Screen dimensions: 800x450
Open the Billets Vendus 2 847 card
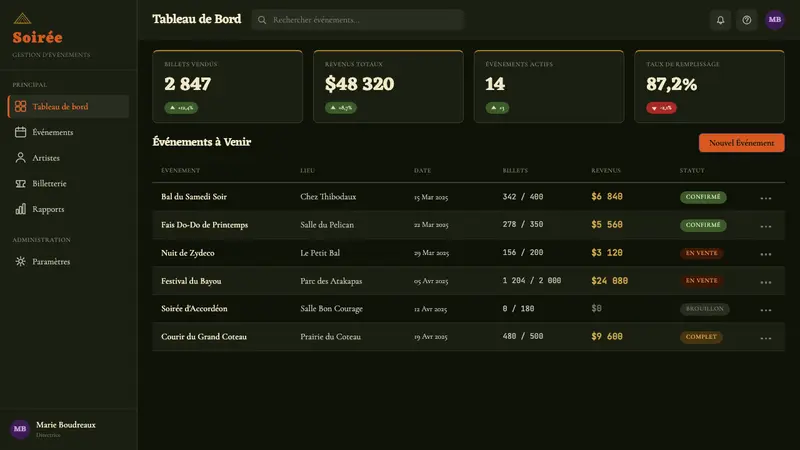coord(228,86)
